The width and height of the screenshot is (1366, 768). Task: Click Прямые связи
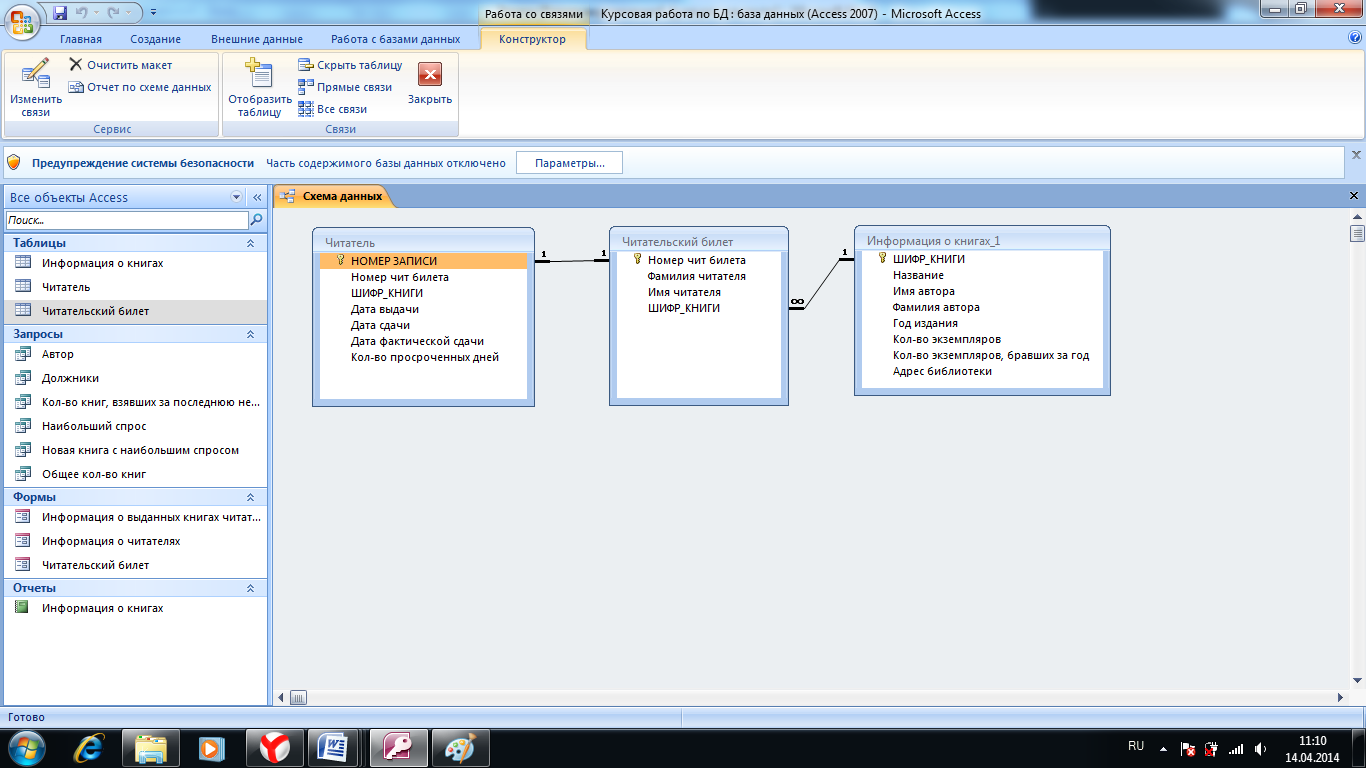coord(345,87)
